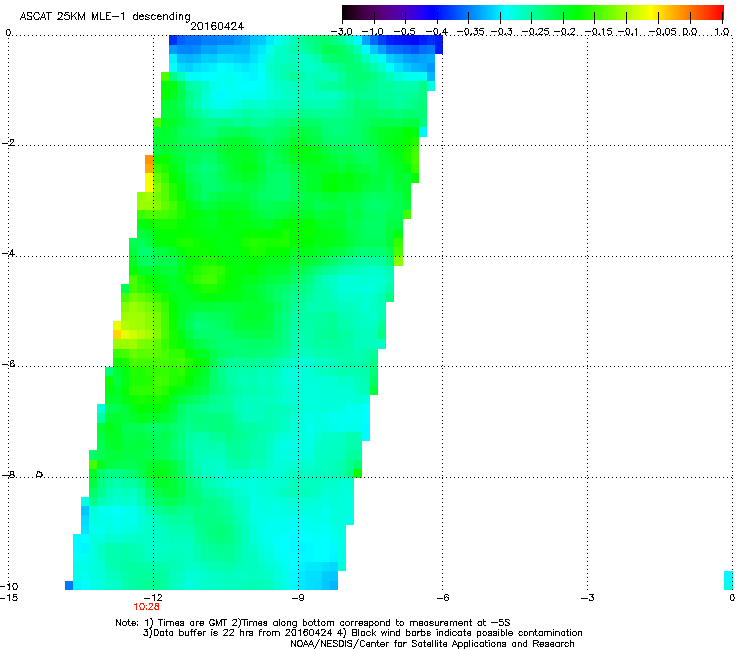Click the -1.0 color scale label
Screen dimensions: 740x650
(373, 32)
